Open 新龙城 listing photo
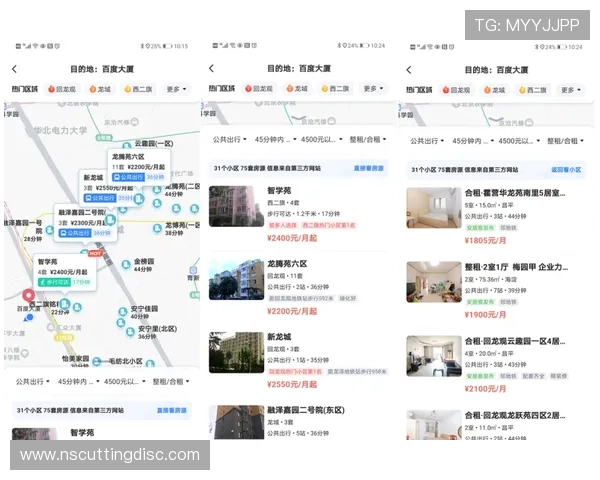 [236, 353]
